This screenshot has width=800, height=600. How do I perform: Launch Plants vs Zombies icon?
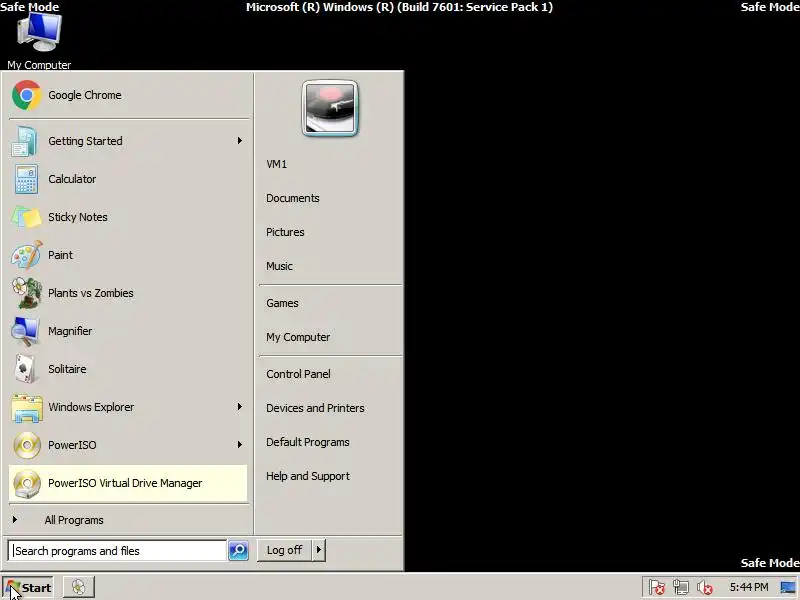point(27,293)
